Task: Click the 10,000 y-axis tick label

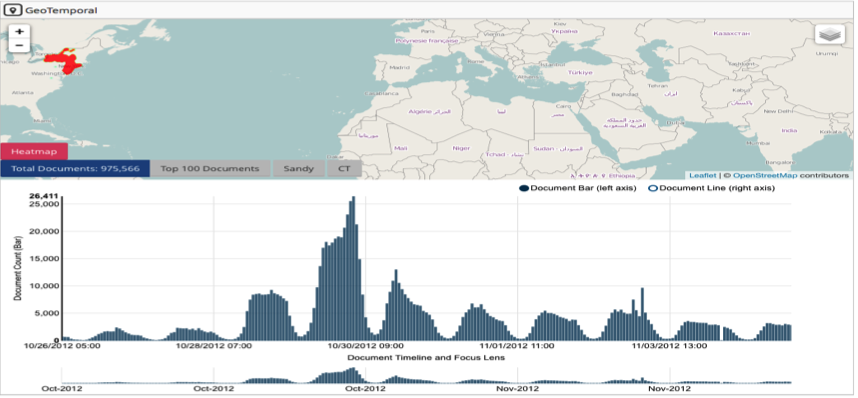Action: coord(45,286)
